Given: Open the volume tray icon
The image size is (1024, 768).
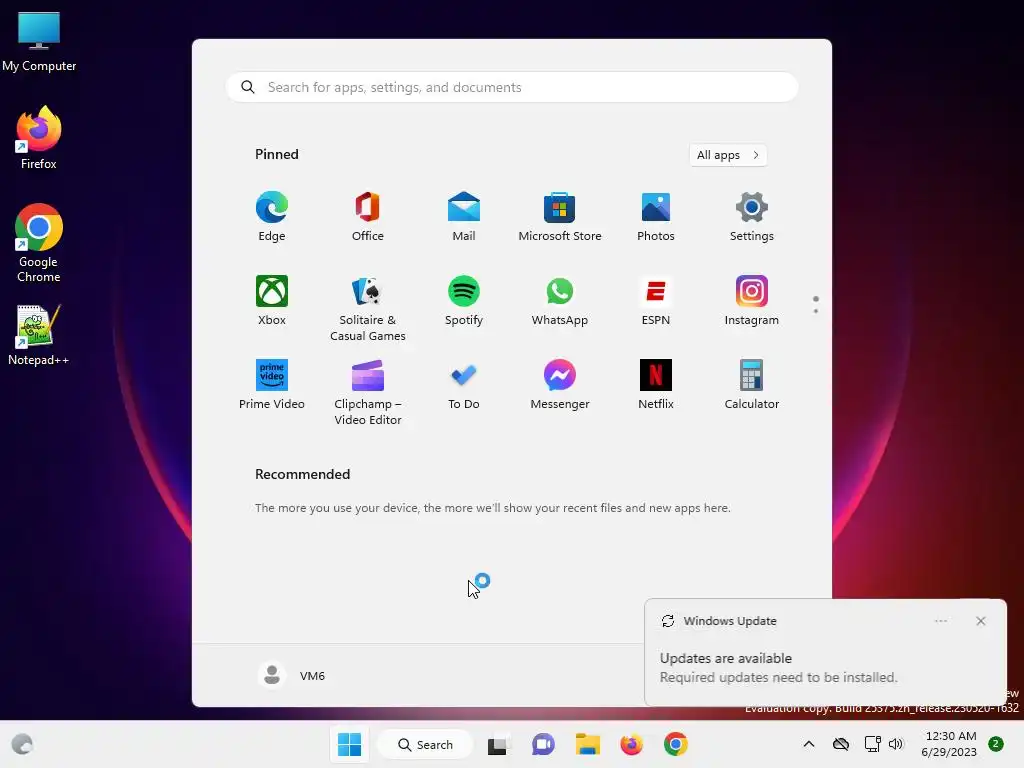Looking at the screenshot, I should pyautogui.click(x=895, y=744).
